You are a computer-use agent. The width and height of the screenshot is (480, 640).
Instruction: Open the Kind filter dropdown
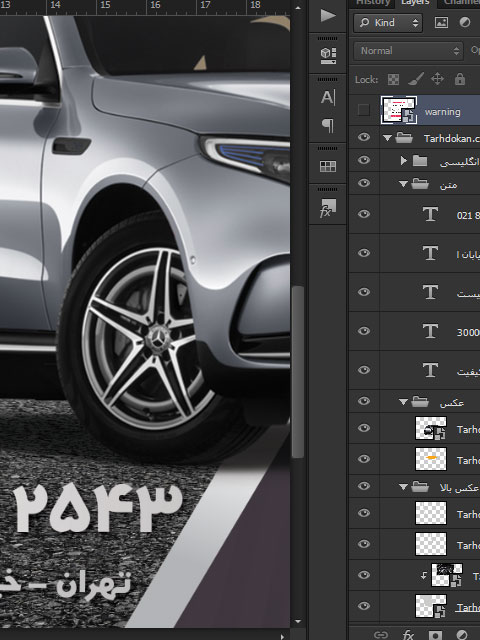coord(388,22)
